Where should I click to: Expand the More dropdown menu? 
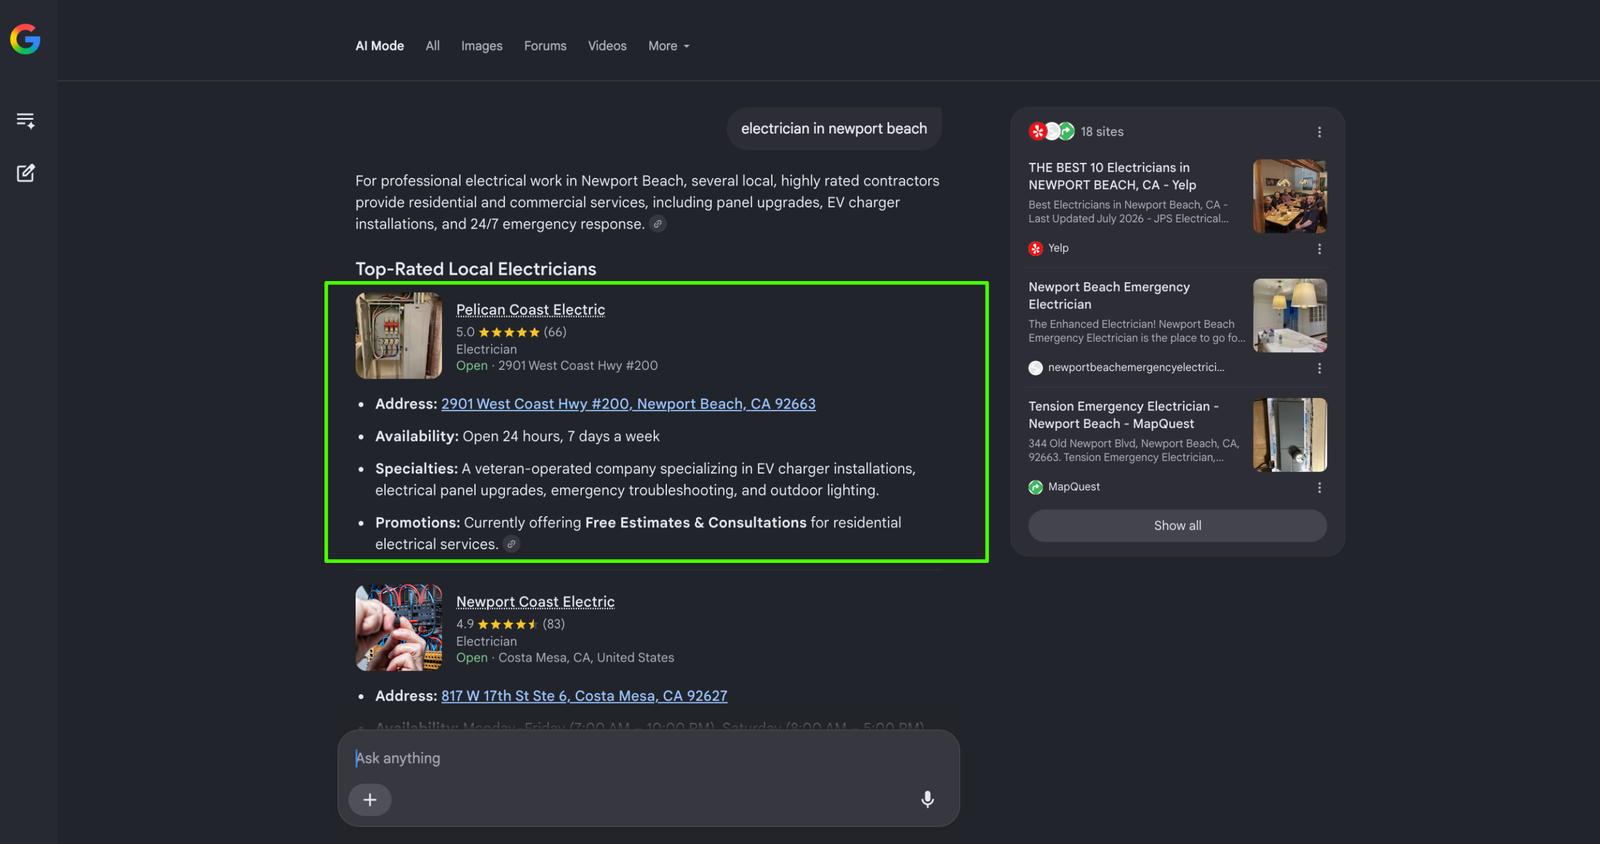pos(669,46)
